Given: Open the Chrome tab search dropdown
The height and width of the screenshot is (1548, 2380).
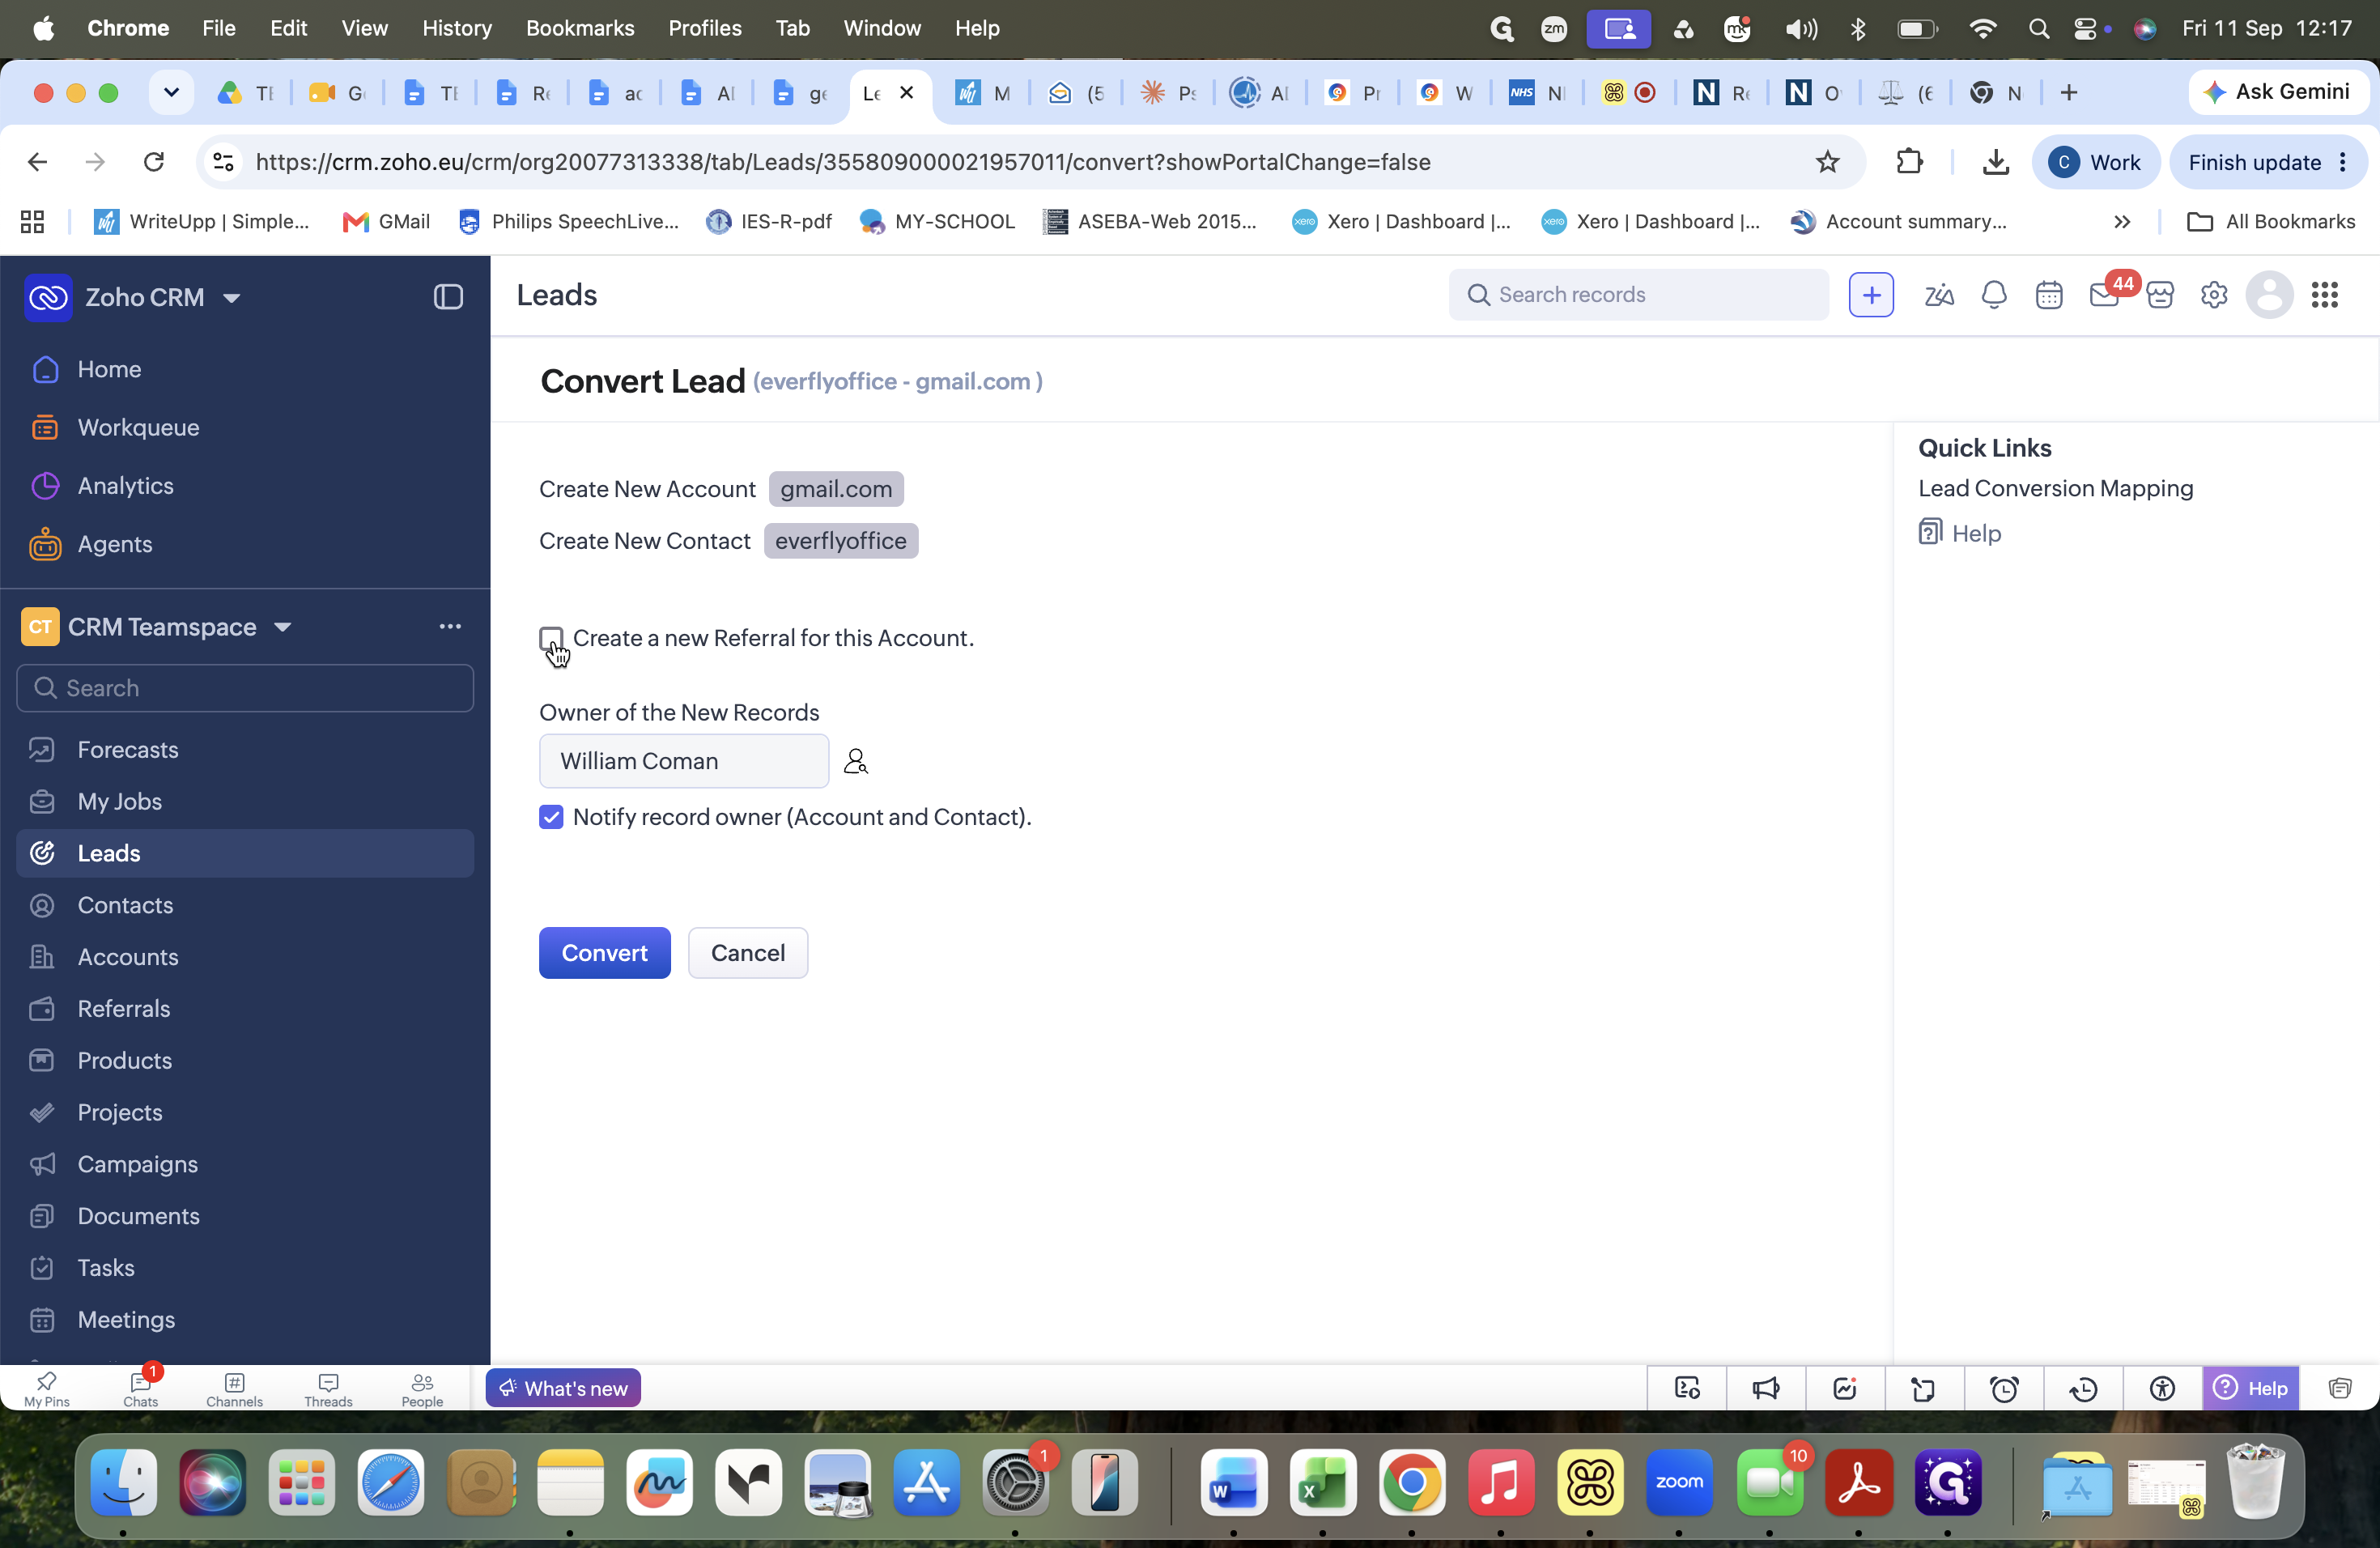Looking at the screenshot, I should [x=171, y=93].
